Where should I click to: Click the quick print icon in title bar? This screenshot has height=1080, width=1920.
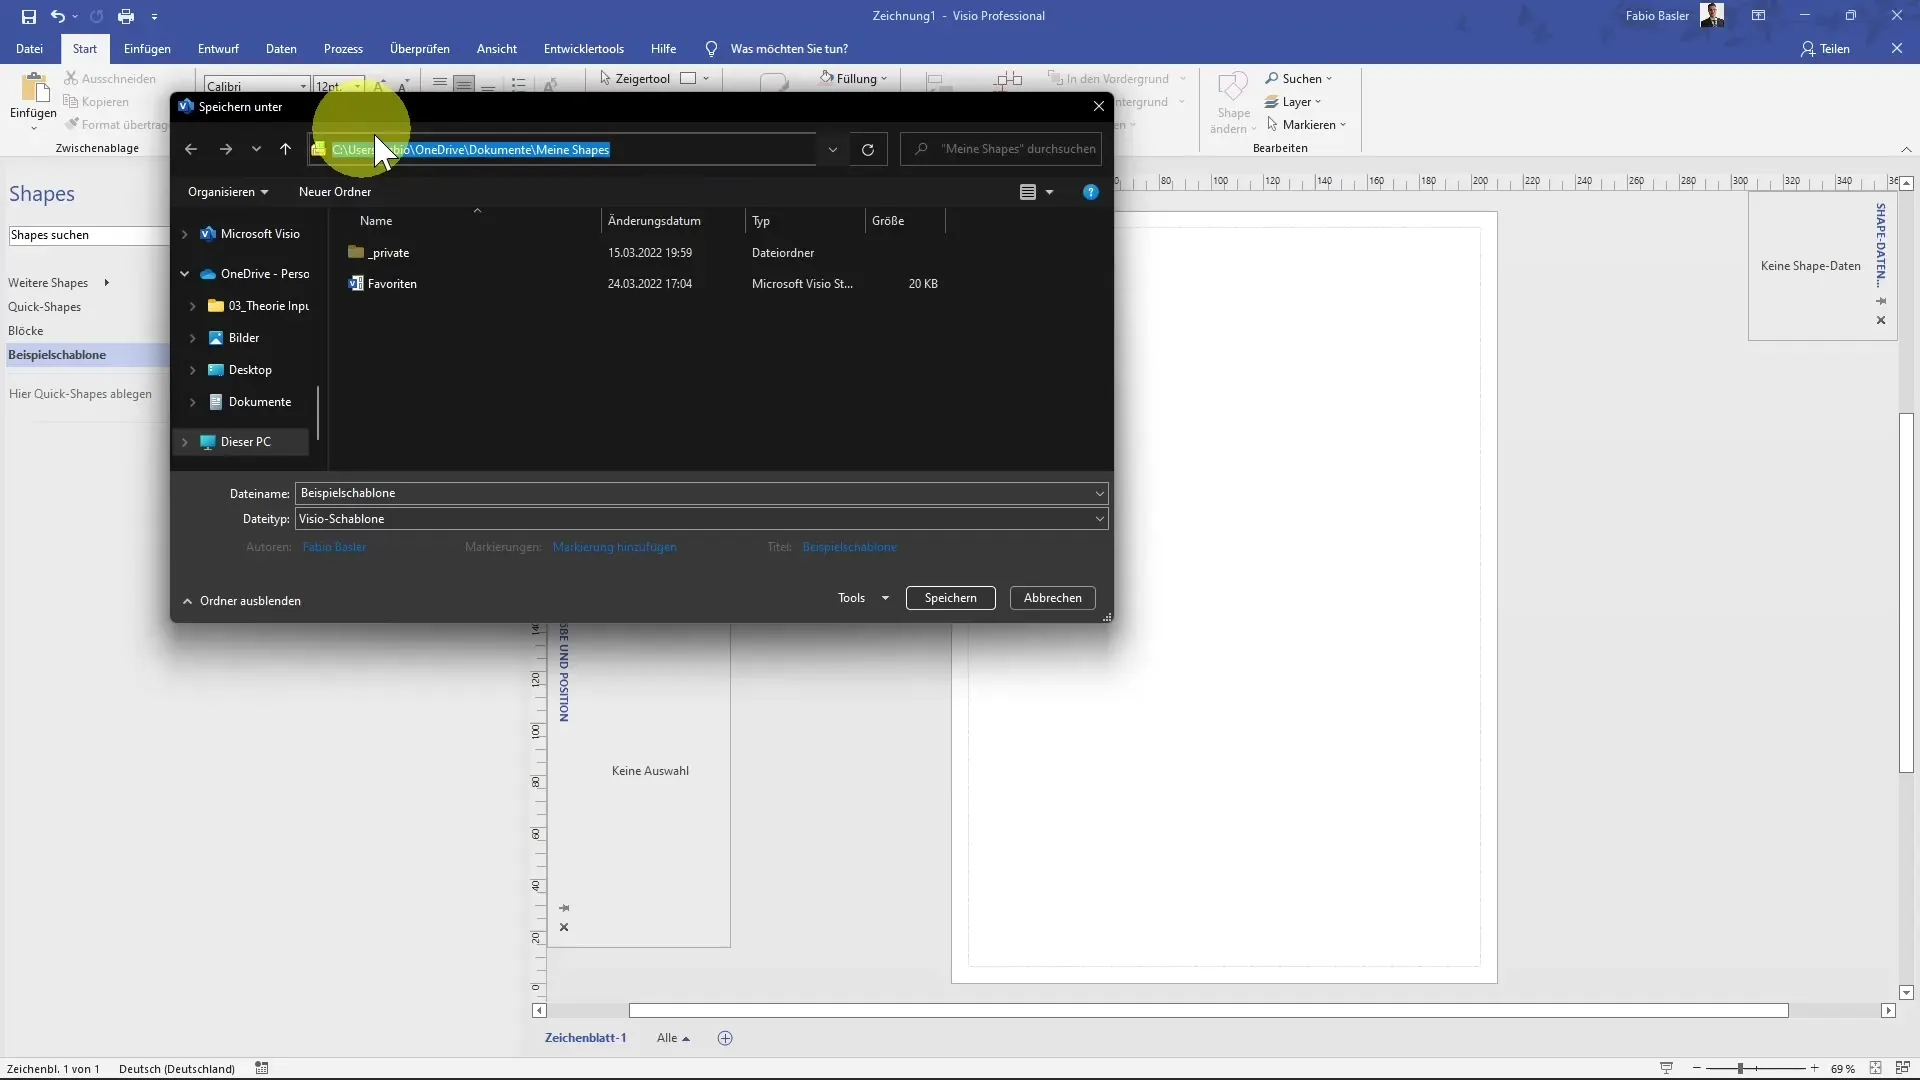click(126, 16)
